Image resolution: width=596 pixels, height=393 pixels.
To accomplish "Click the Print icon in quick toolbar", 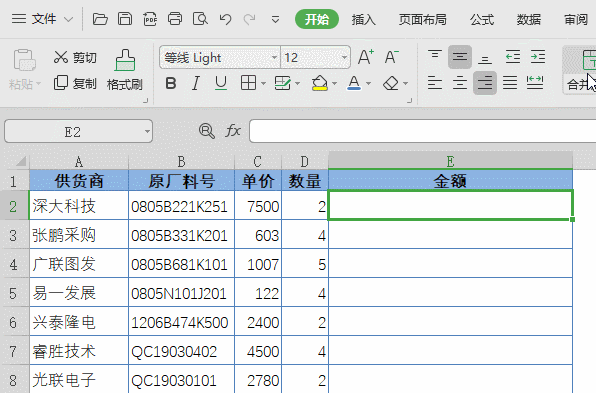I will pyautogui.click(x=175, y=19).
